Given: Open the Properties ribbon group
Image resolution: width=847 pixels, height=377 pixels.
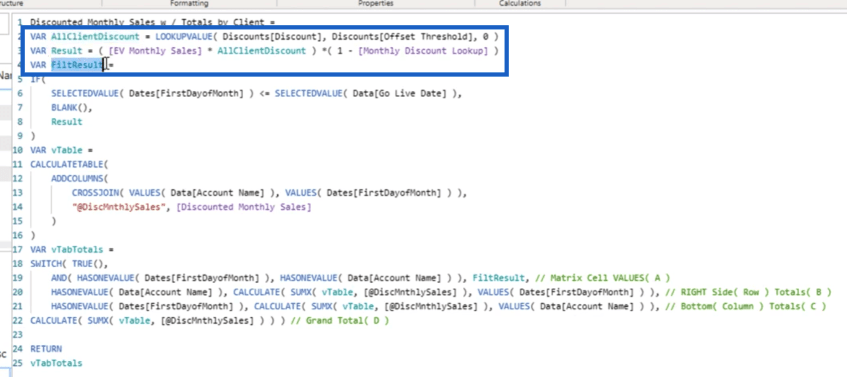Looking at the screenshot, I should (375, 3).
